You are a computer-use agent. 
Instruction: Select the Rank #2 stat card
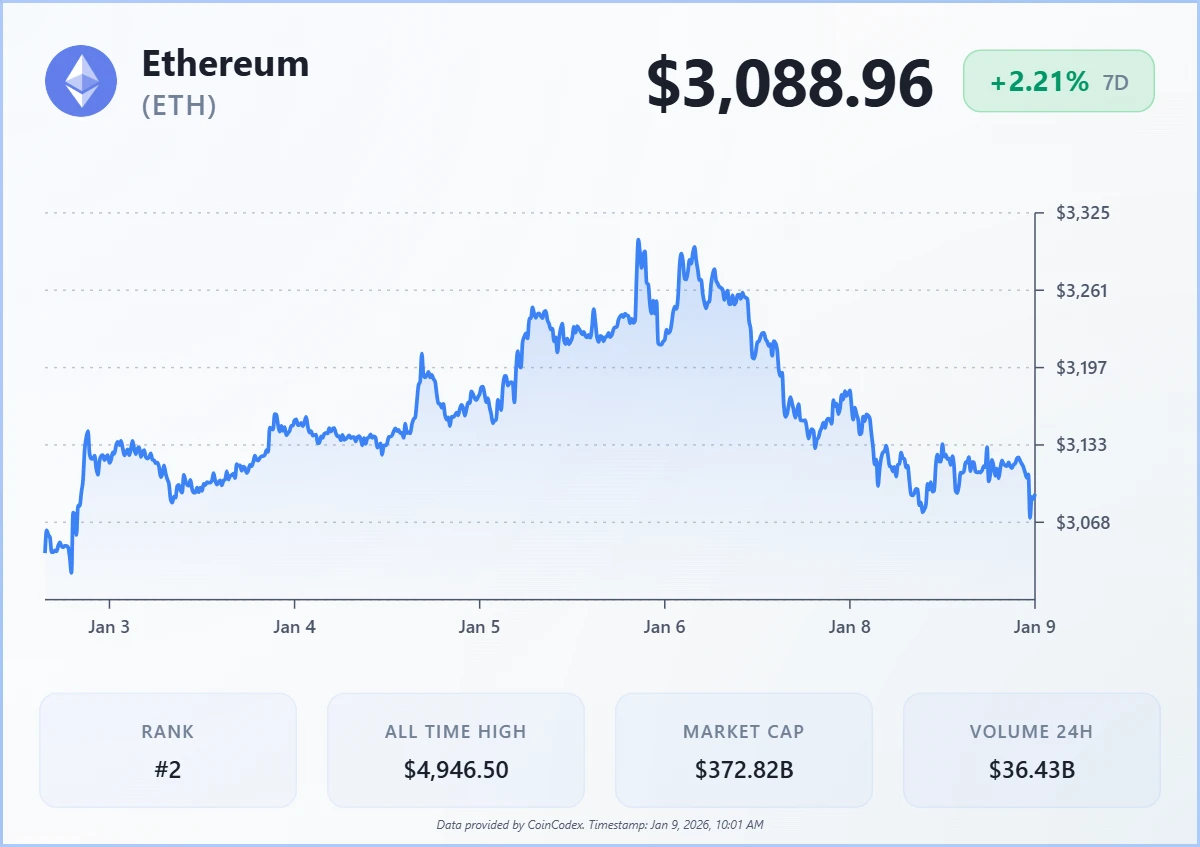pos(168,750)
